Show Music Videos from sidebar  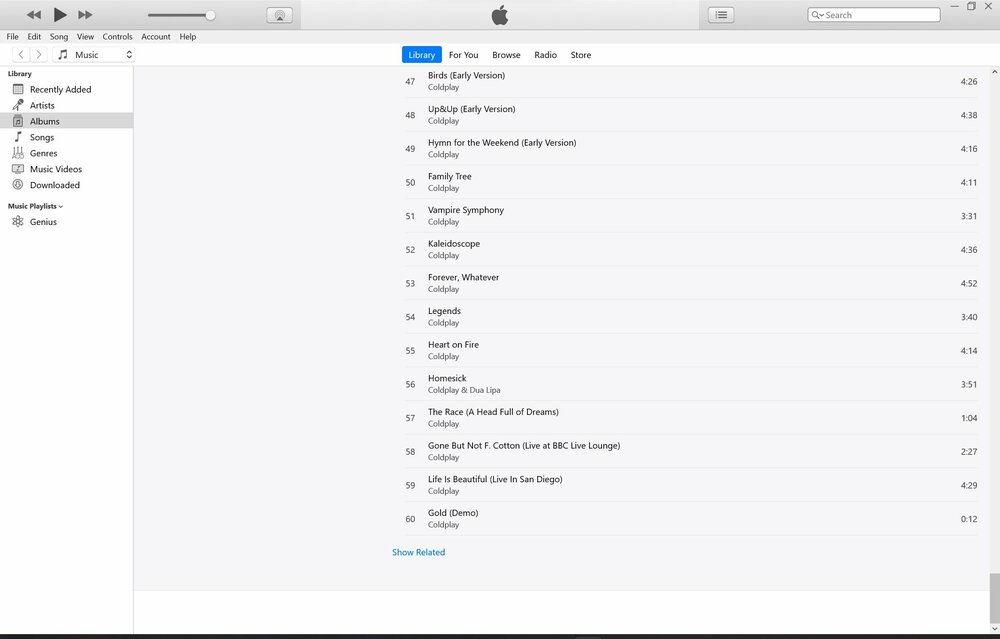pos(55,169)
